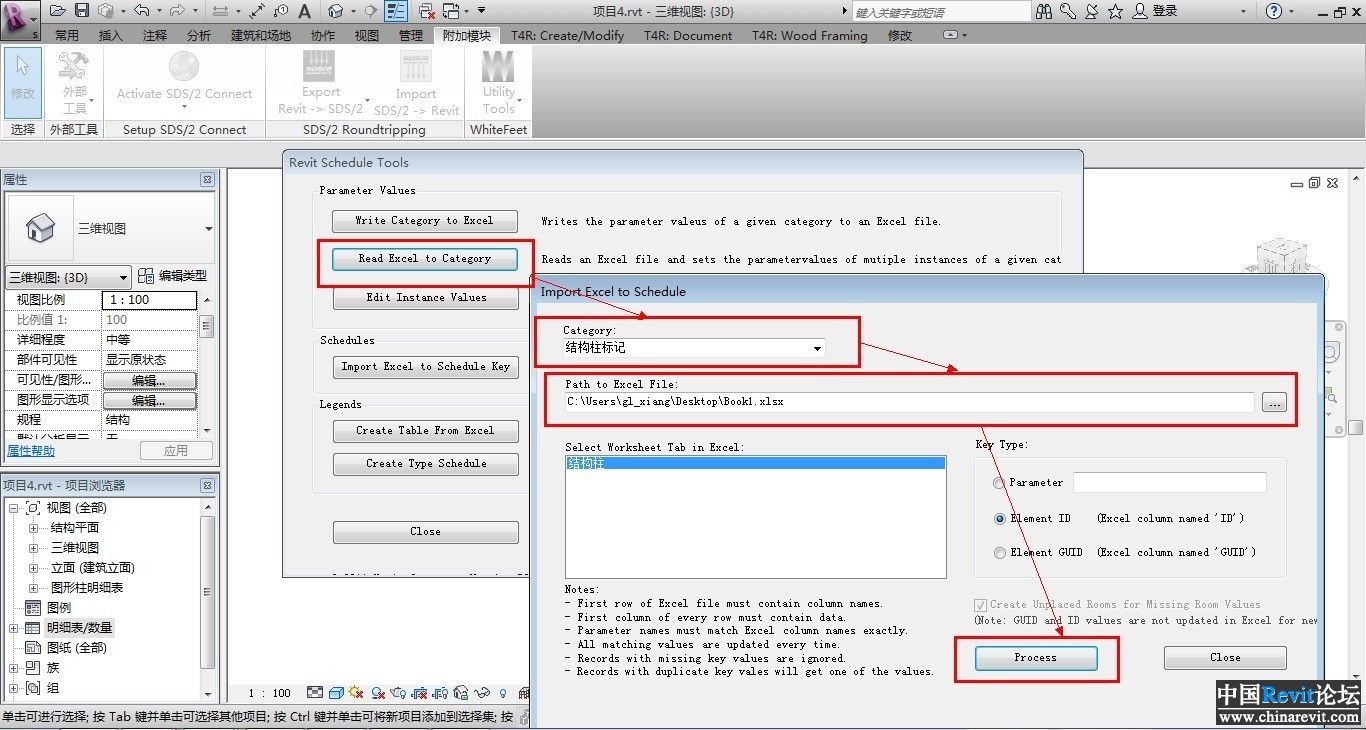Image resolution: width=1366 pixels, height=730 pixels.
Task: Select the Element GUID radio button
Action: point(999,553)
